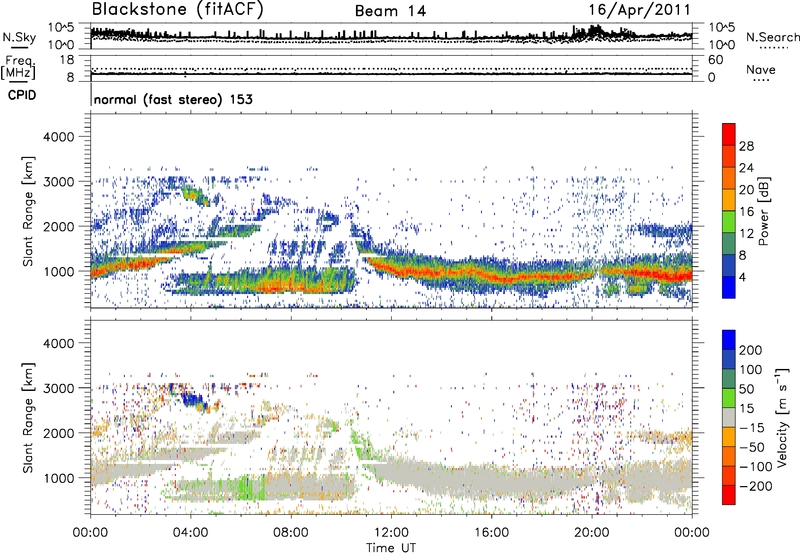Click the 16:00 time tick label
Viewport: 800px width, 554px height.
tap(491, 533)
